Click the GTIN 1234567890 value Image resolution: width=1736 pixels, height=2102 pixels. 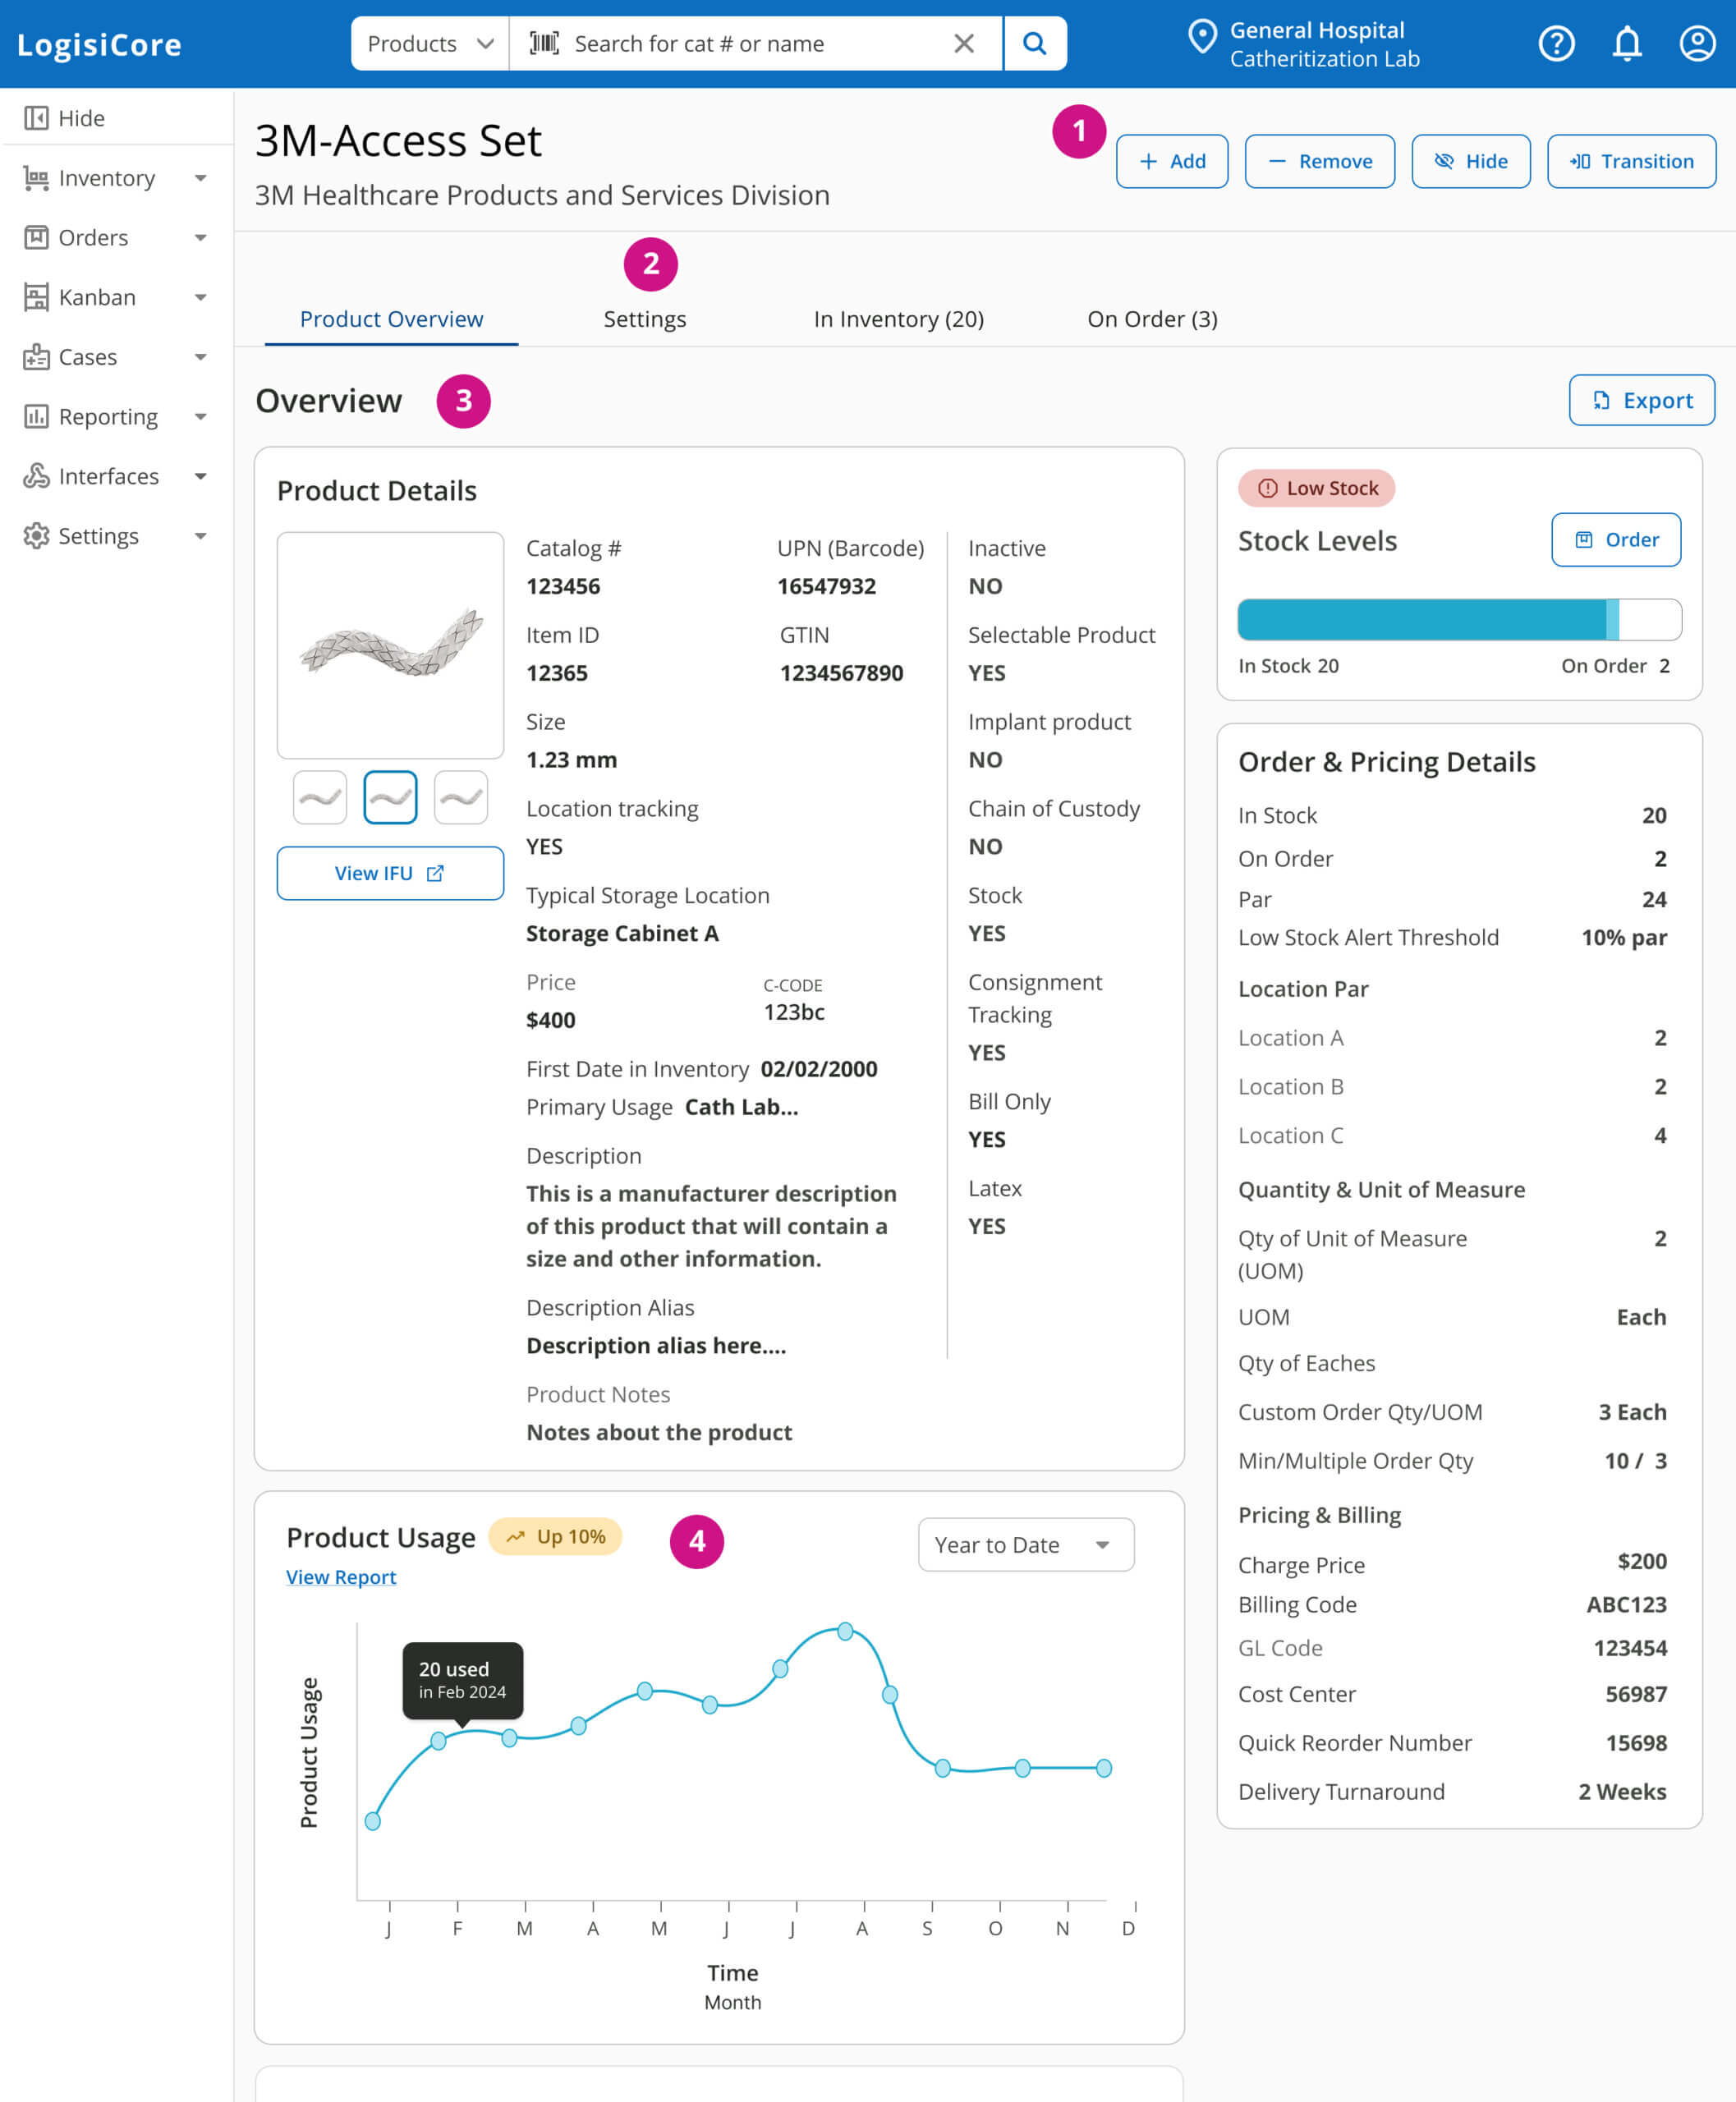click(841, 673)
